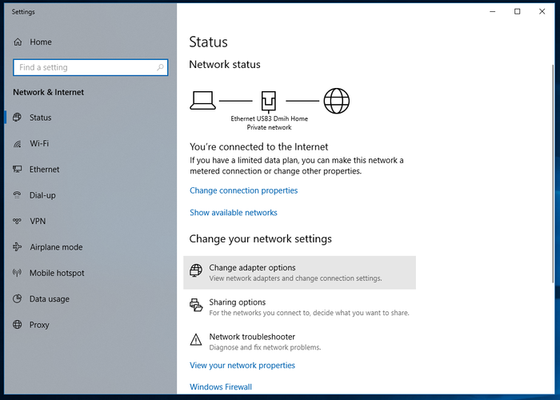Open the Windows Firewall link
560x400 pixels.
pos(221,387)
